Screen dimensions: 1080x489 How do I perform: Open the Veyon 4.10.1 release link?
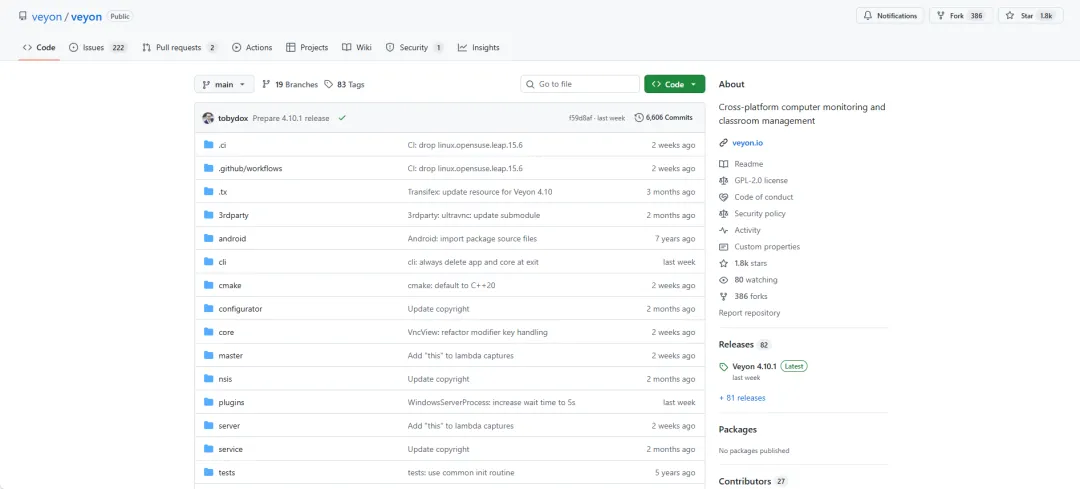click(754, 366)
